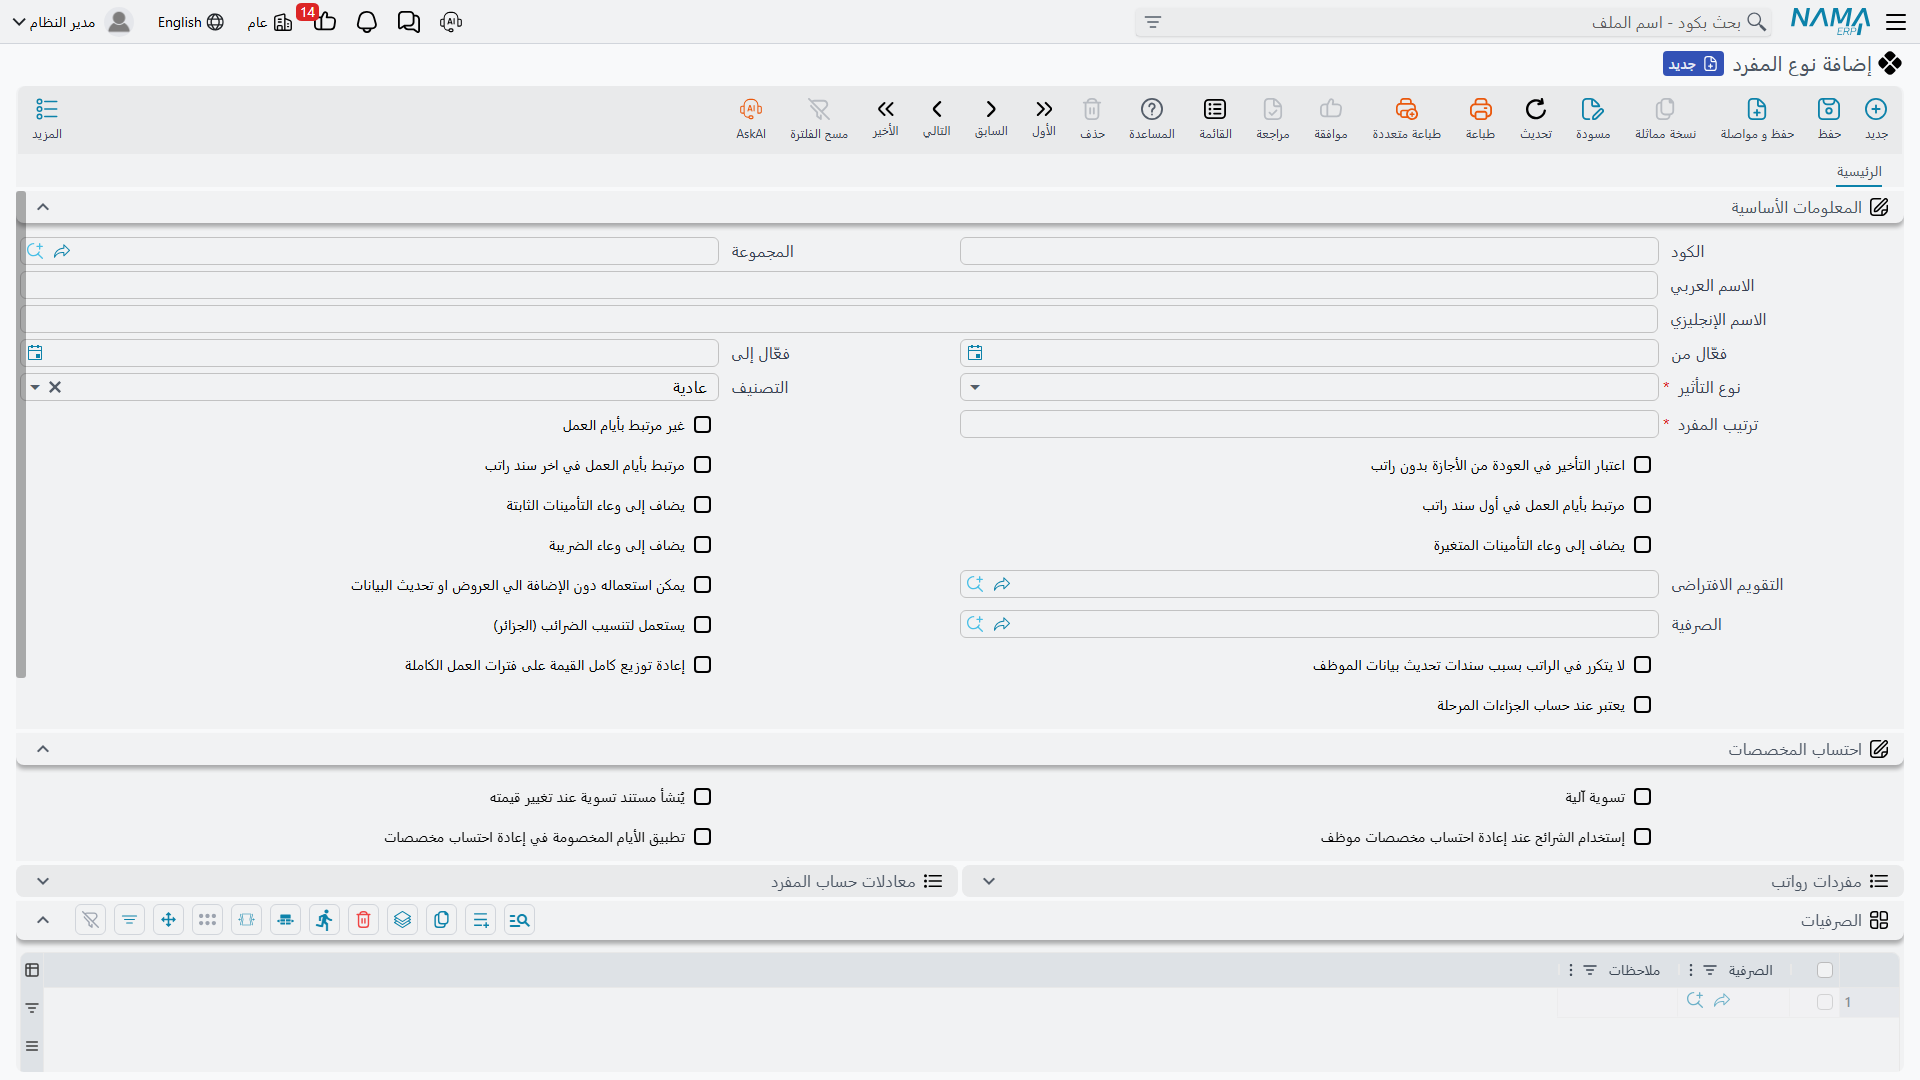Viewport: 1920px width, 1080px height.
Task: Open calendar picker for فعّال إلى
Action: click(35, 353)
